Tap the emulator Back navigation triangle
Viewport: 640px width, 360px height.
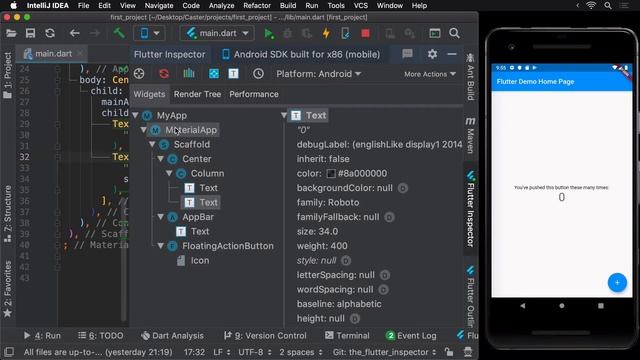[x=522, y=306]
